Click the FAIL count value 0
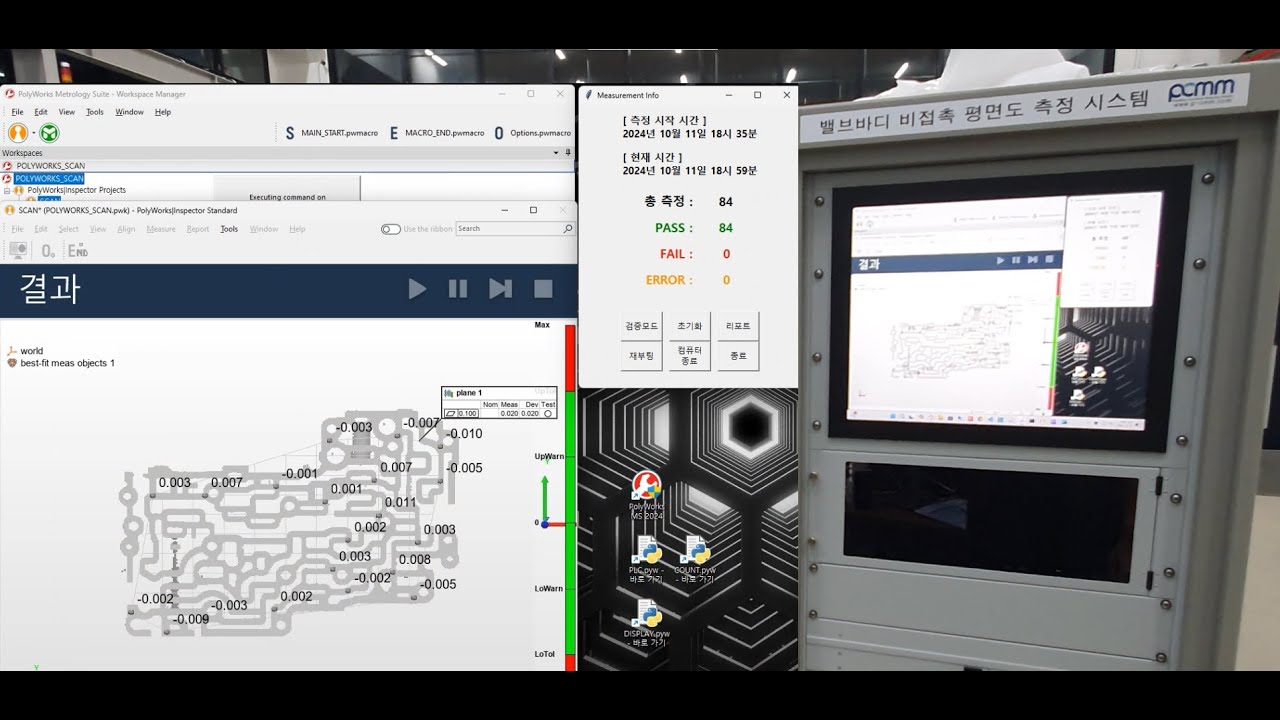 coord(726,254)
